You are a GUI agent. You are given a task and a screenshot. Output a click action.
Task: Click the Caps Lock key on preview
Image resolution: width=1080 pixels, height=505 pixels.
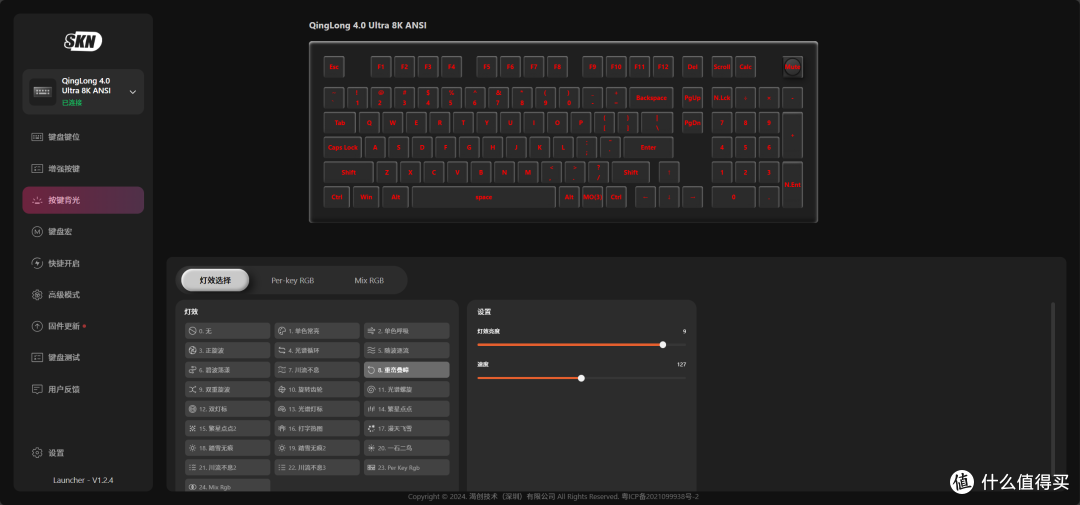pos(343,147)
